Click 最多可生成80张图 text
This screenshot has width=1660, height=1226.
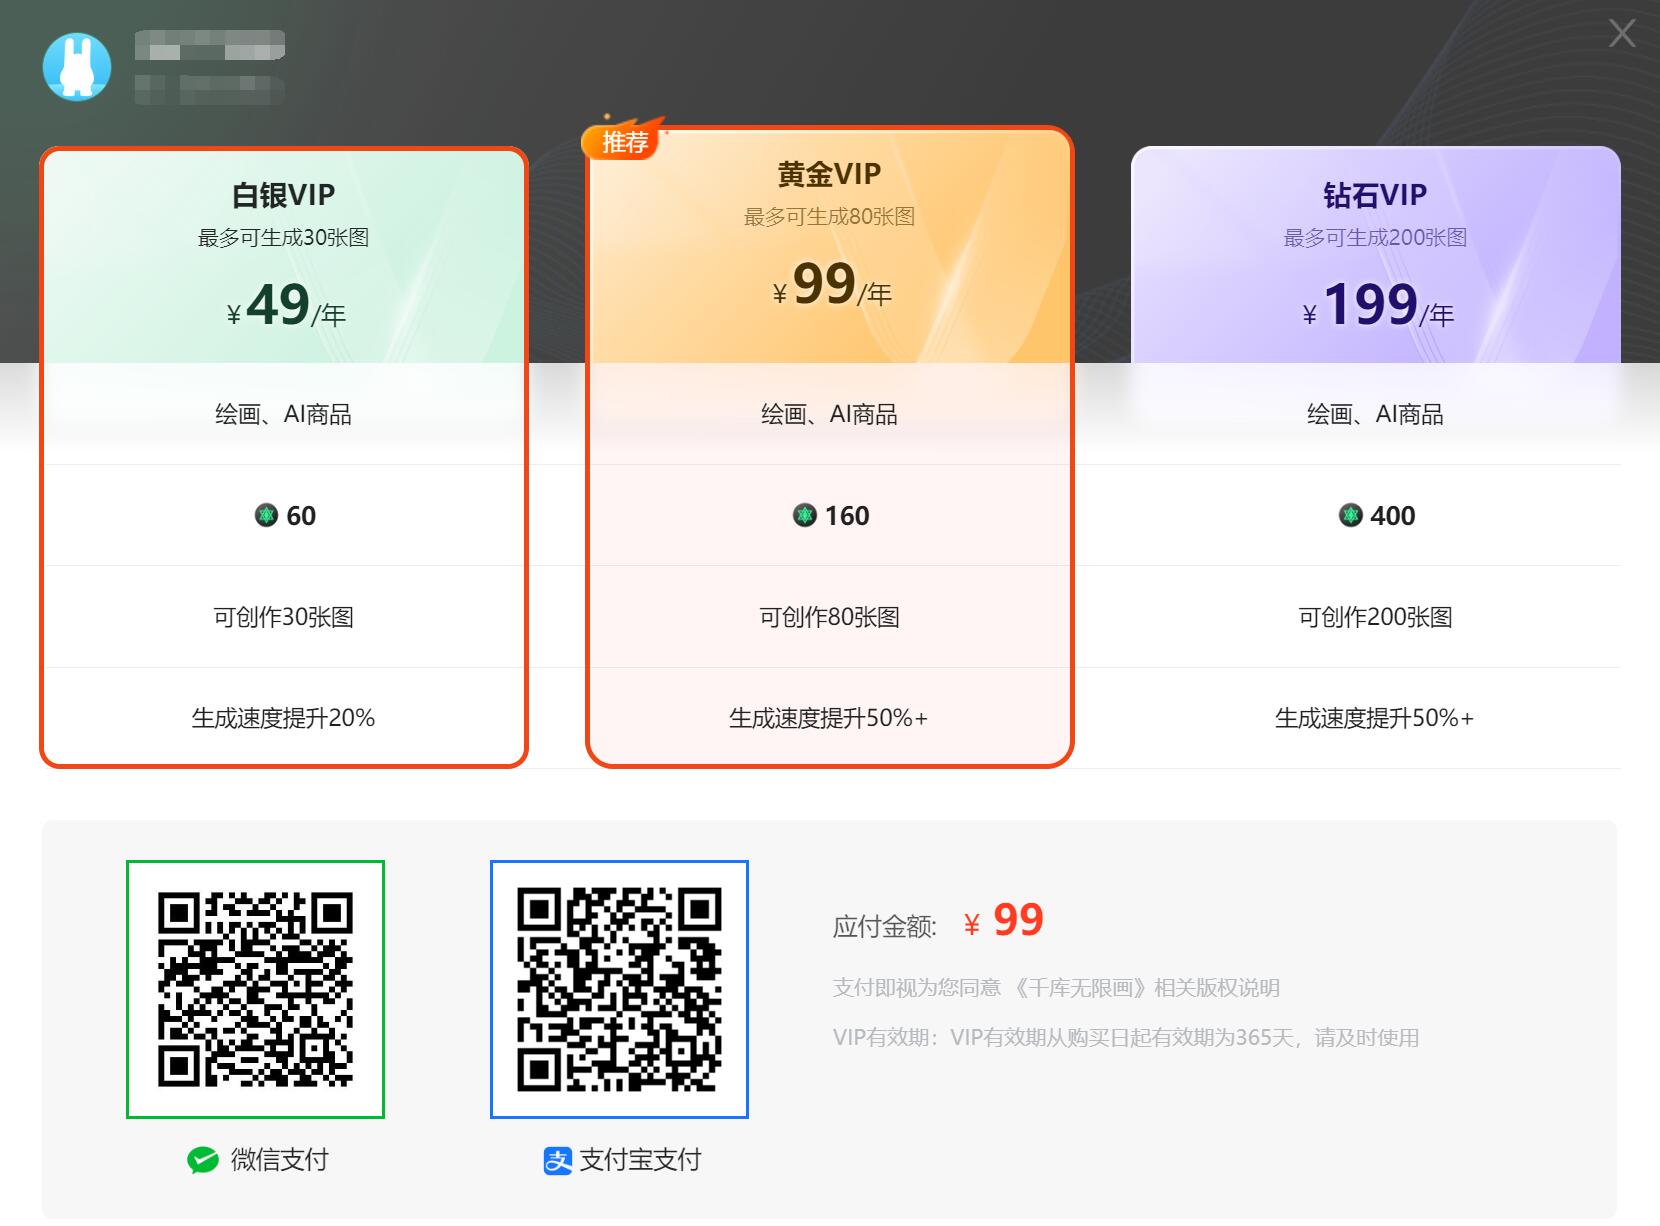click(x=829, y=217)
